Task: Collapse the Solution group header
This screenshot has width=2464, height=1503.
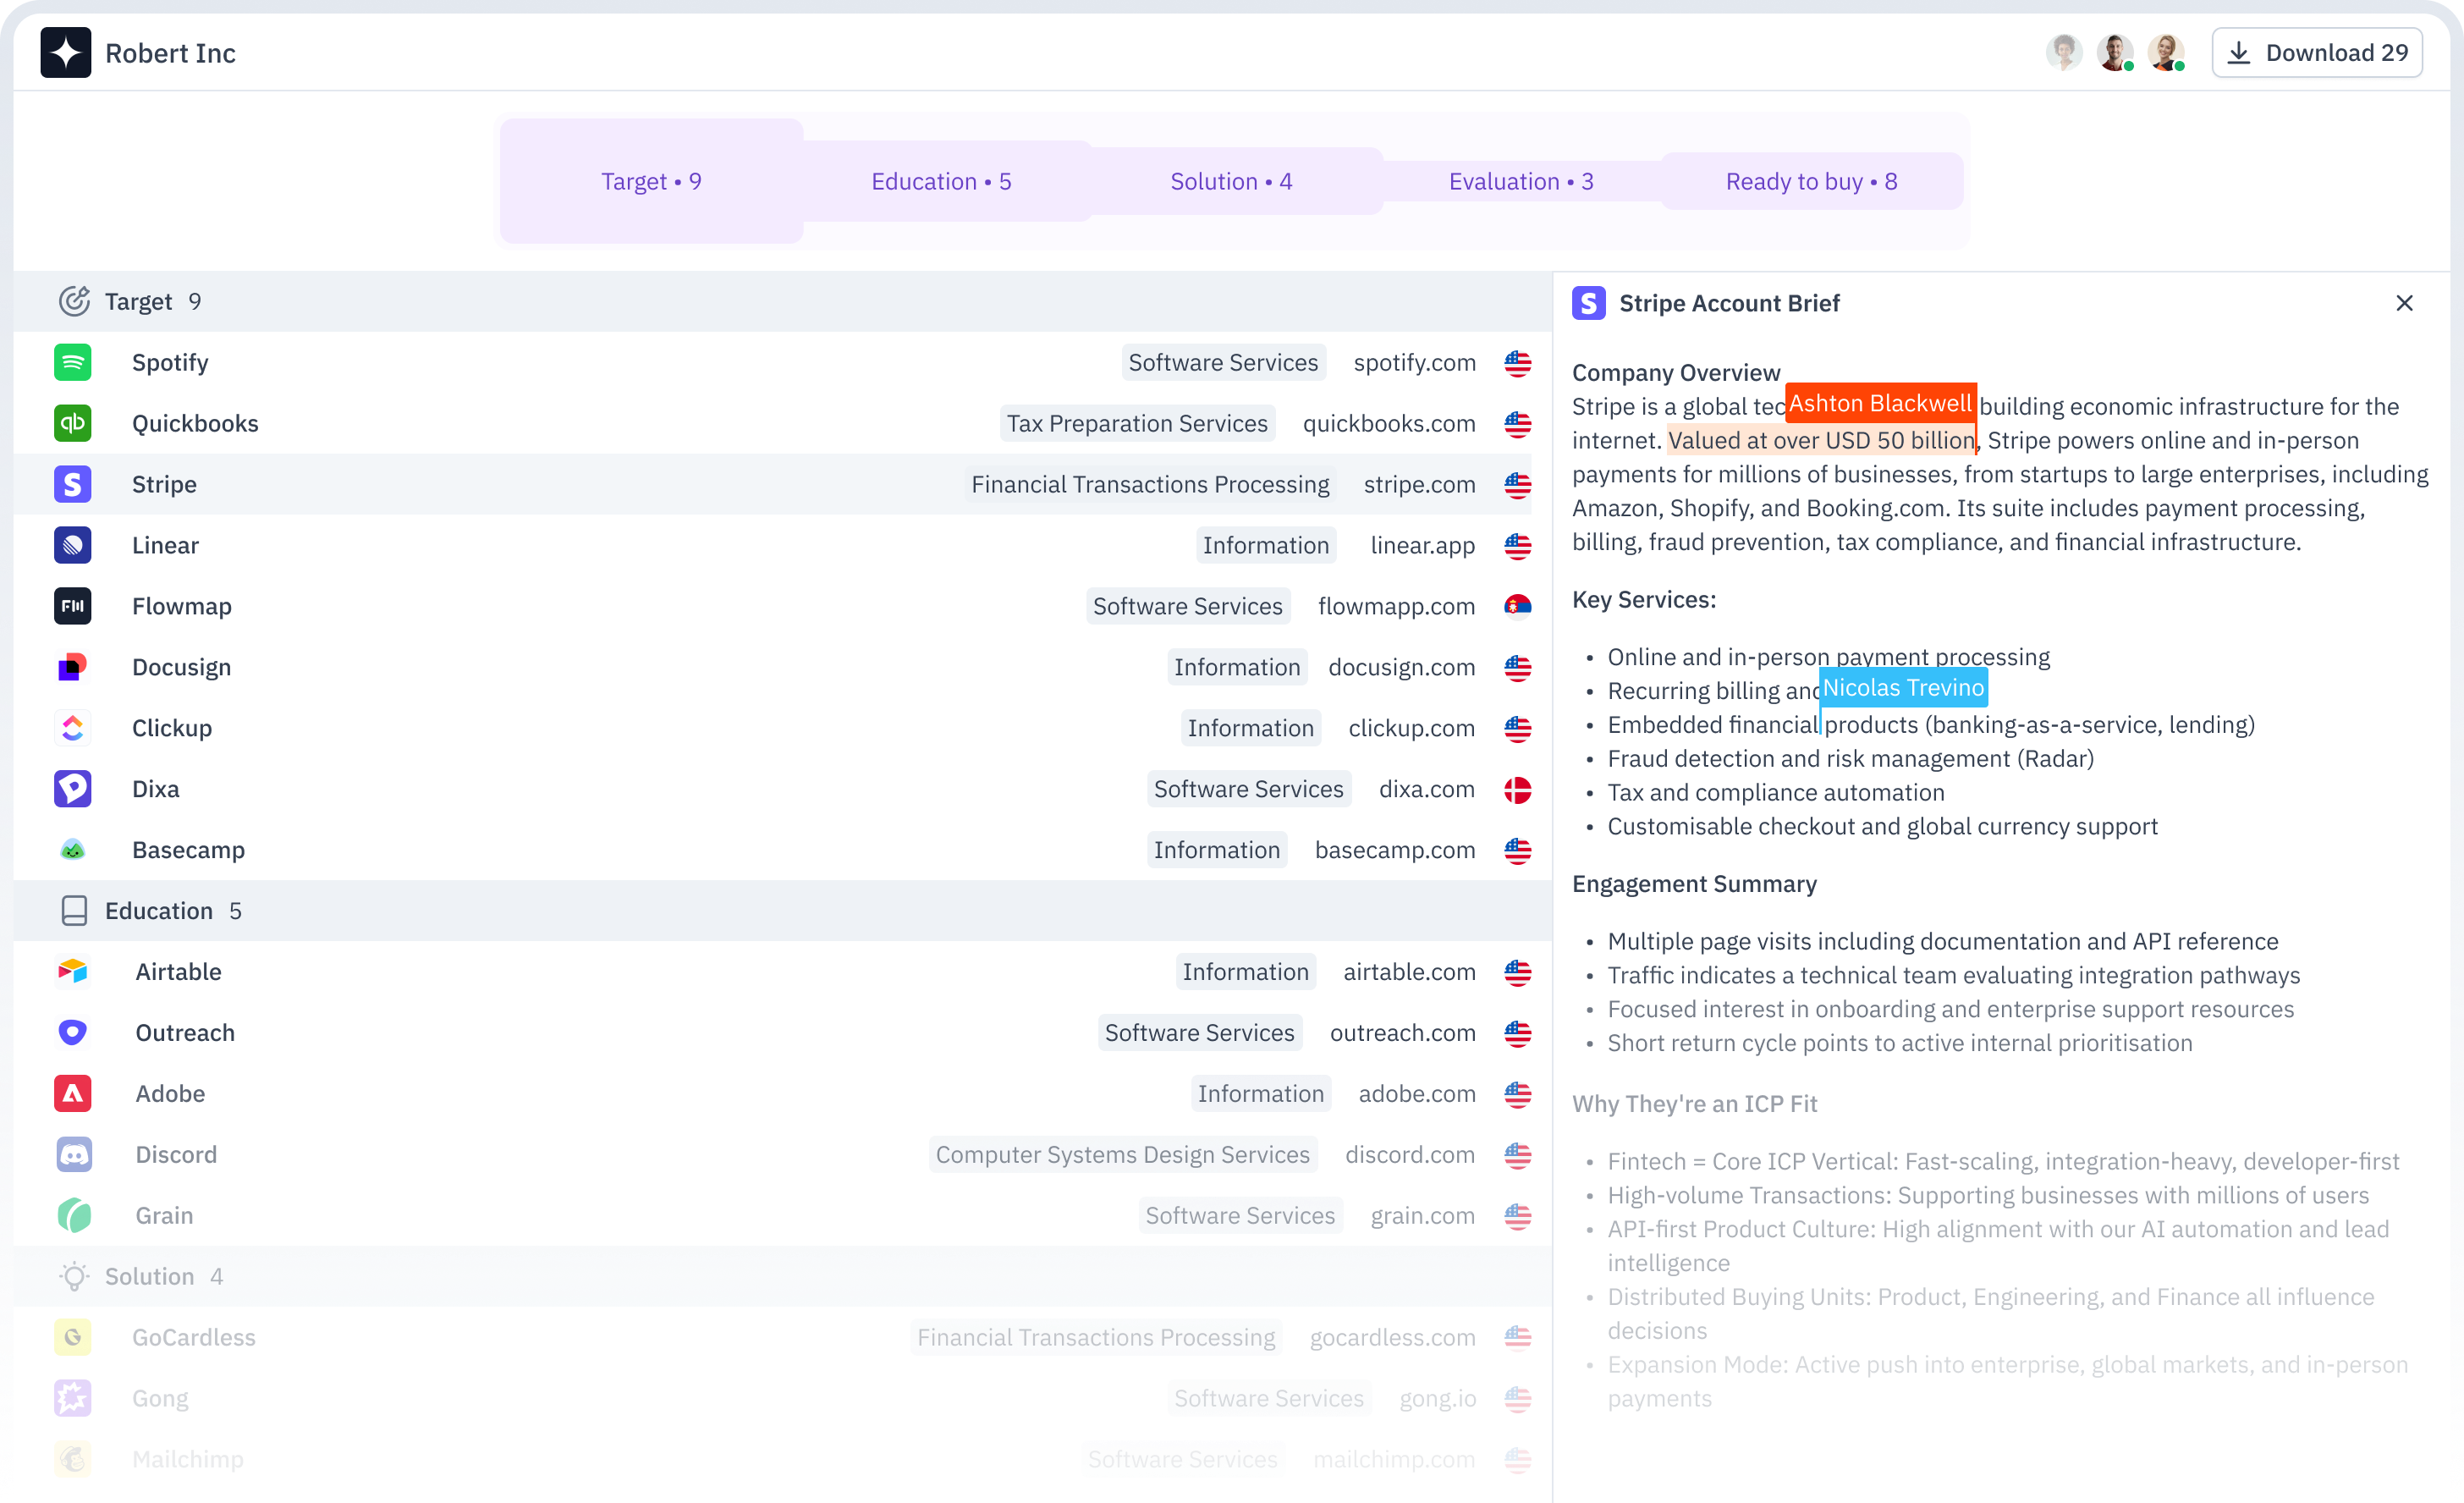Action: coord(782,1276)
